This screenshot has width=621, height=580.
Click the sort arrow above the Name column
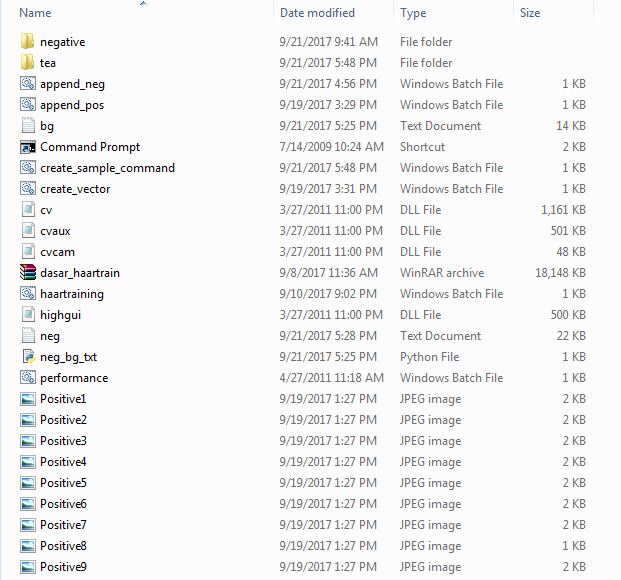pos(143,3)
